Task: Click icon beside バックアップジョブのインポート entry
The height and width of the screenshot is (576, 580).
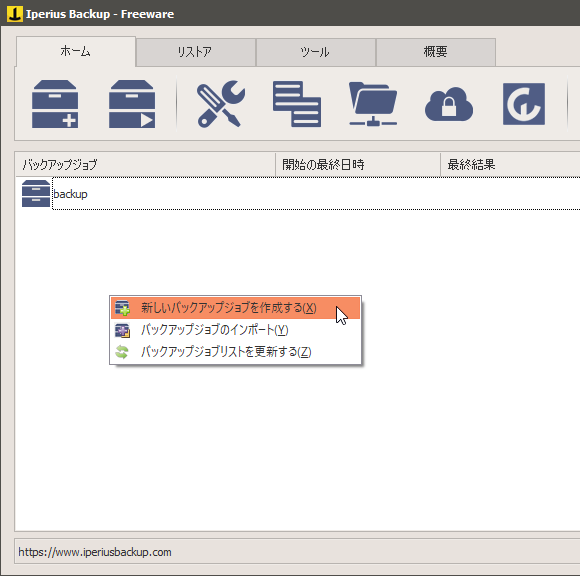Action: point(122,330)
